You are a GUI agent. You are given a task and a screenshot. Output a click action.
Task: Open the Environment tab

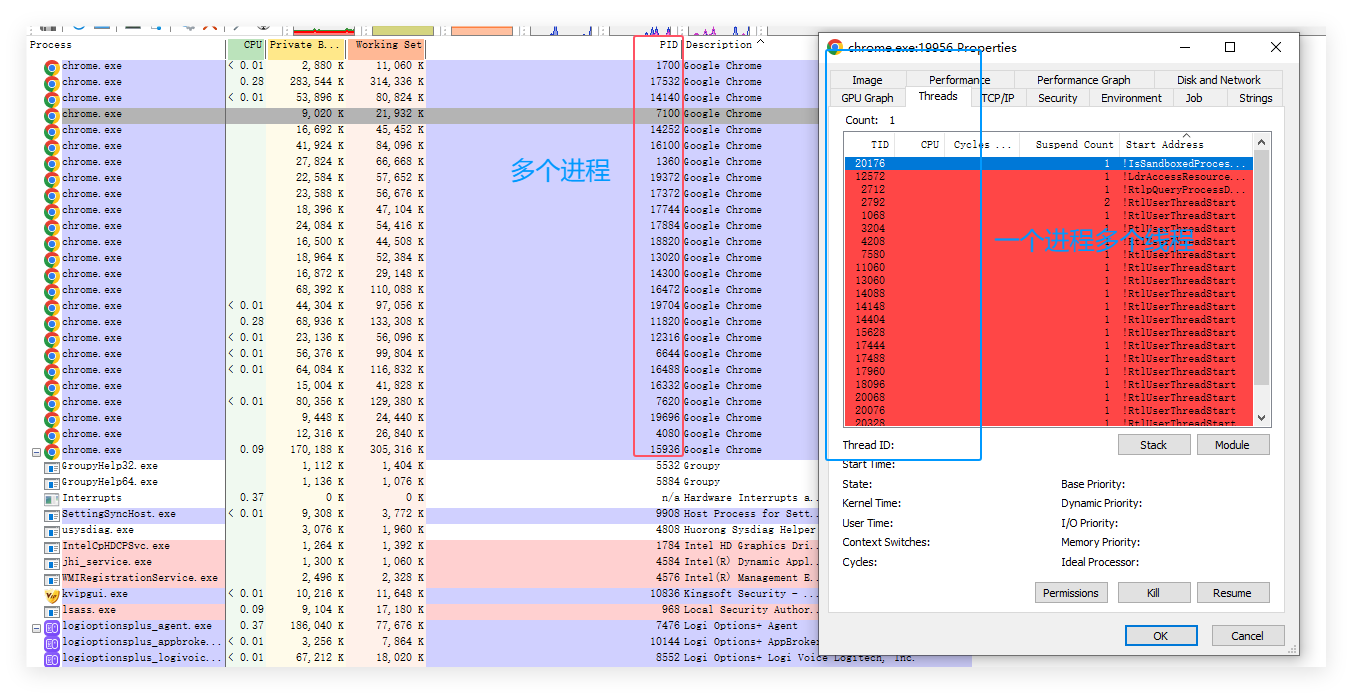1131,98
